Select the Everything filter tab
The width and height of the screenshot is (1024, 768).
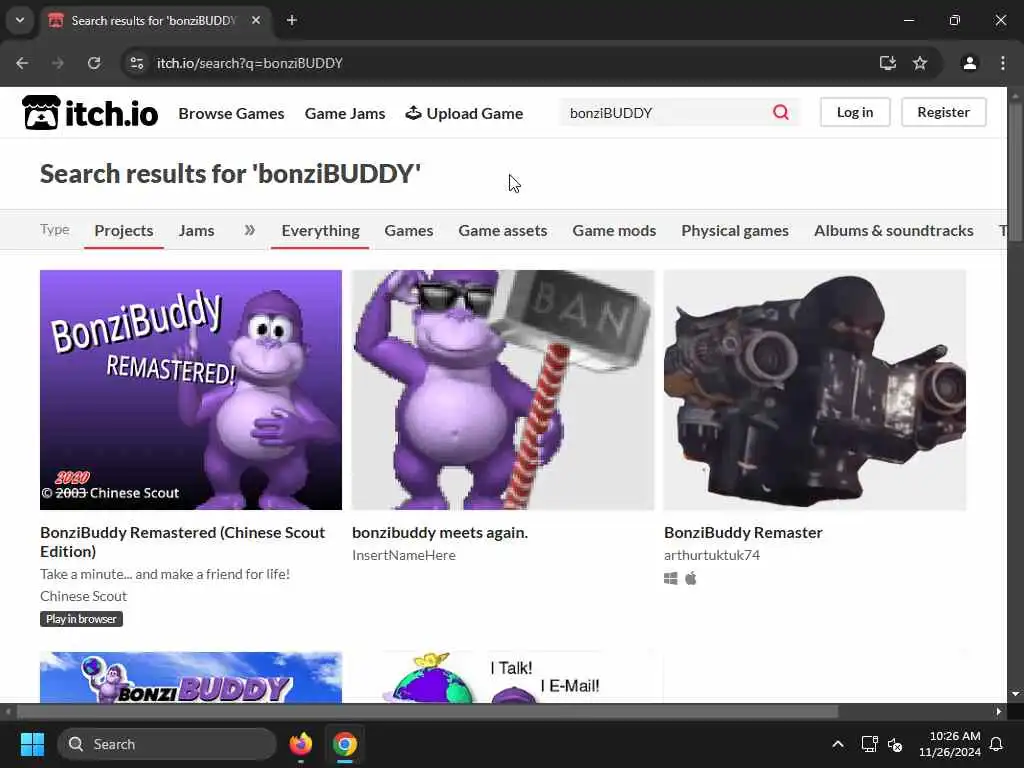tap(320, 231)
